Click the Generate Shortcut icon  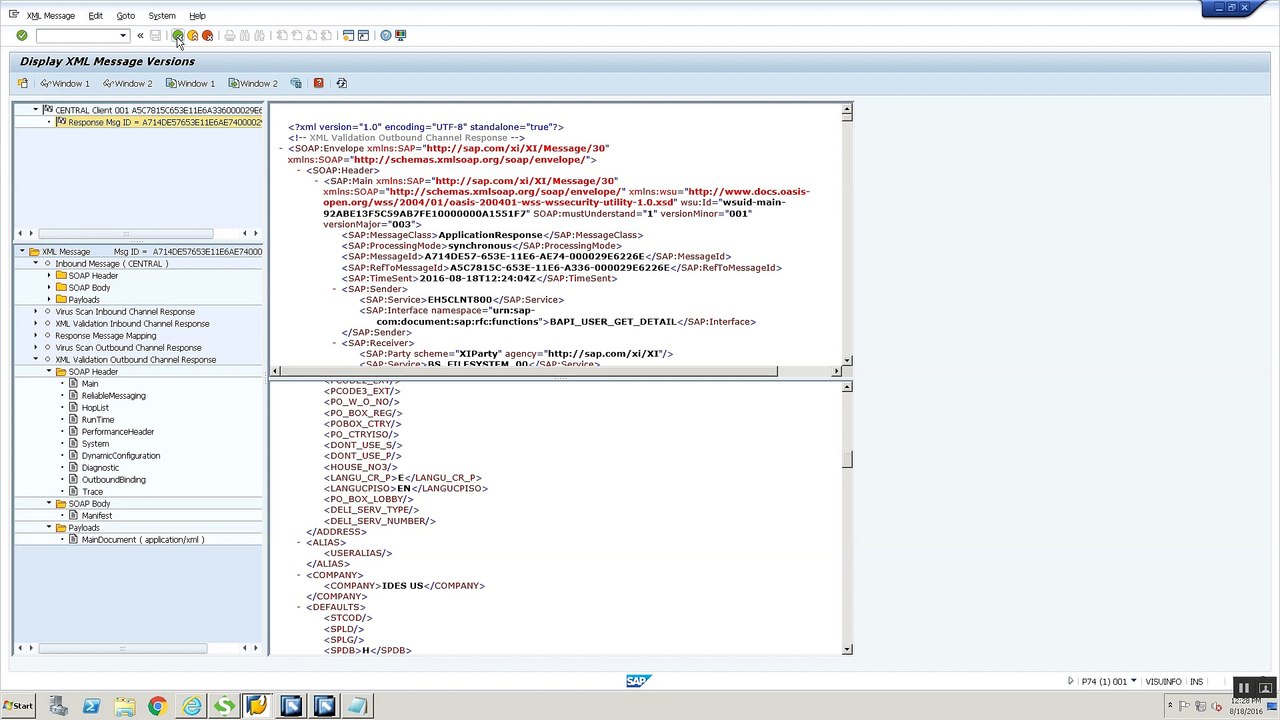pos(363,36)
